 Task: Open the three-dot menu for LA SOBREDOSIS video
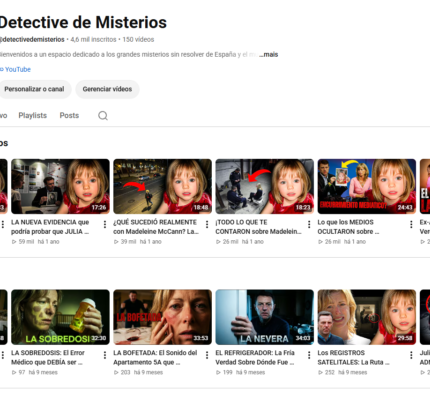click(x=105, y=355)
